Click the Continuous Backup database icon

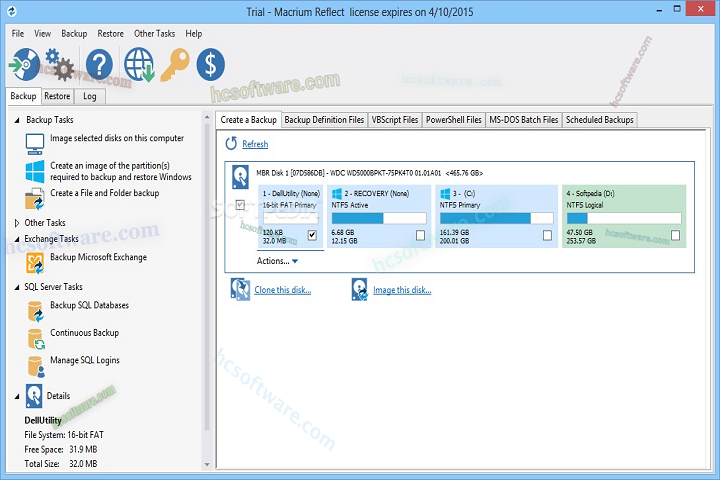click(x=36, y=339)
